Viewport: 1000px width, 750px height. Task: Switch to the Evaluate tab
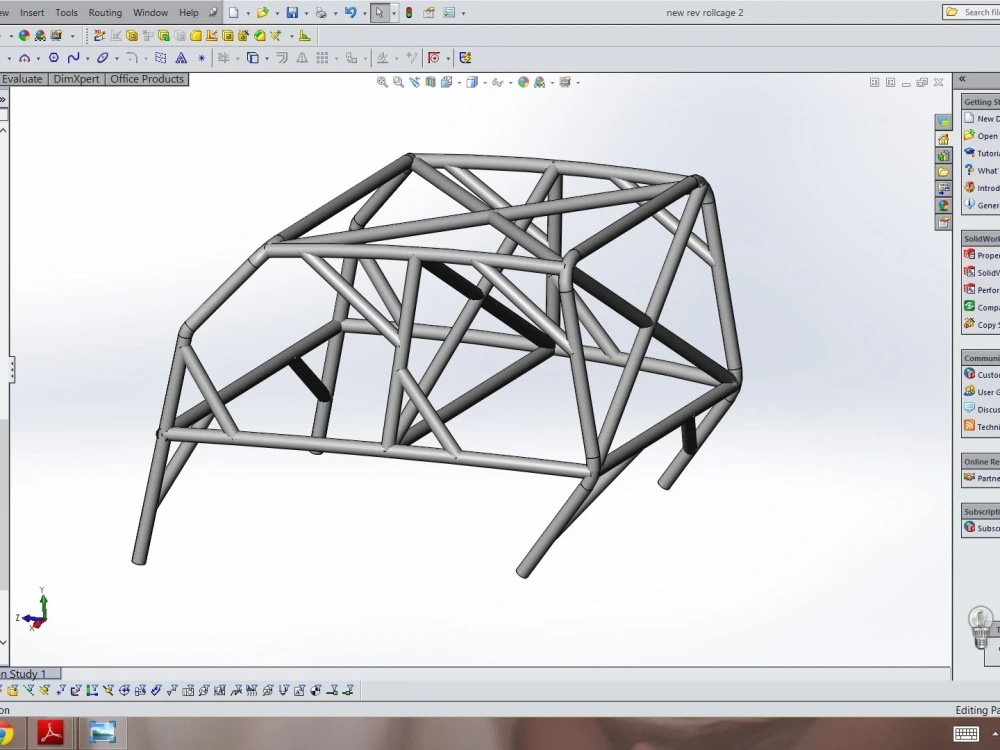pyautogui.click(x=22, y=79)
